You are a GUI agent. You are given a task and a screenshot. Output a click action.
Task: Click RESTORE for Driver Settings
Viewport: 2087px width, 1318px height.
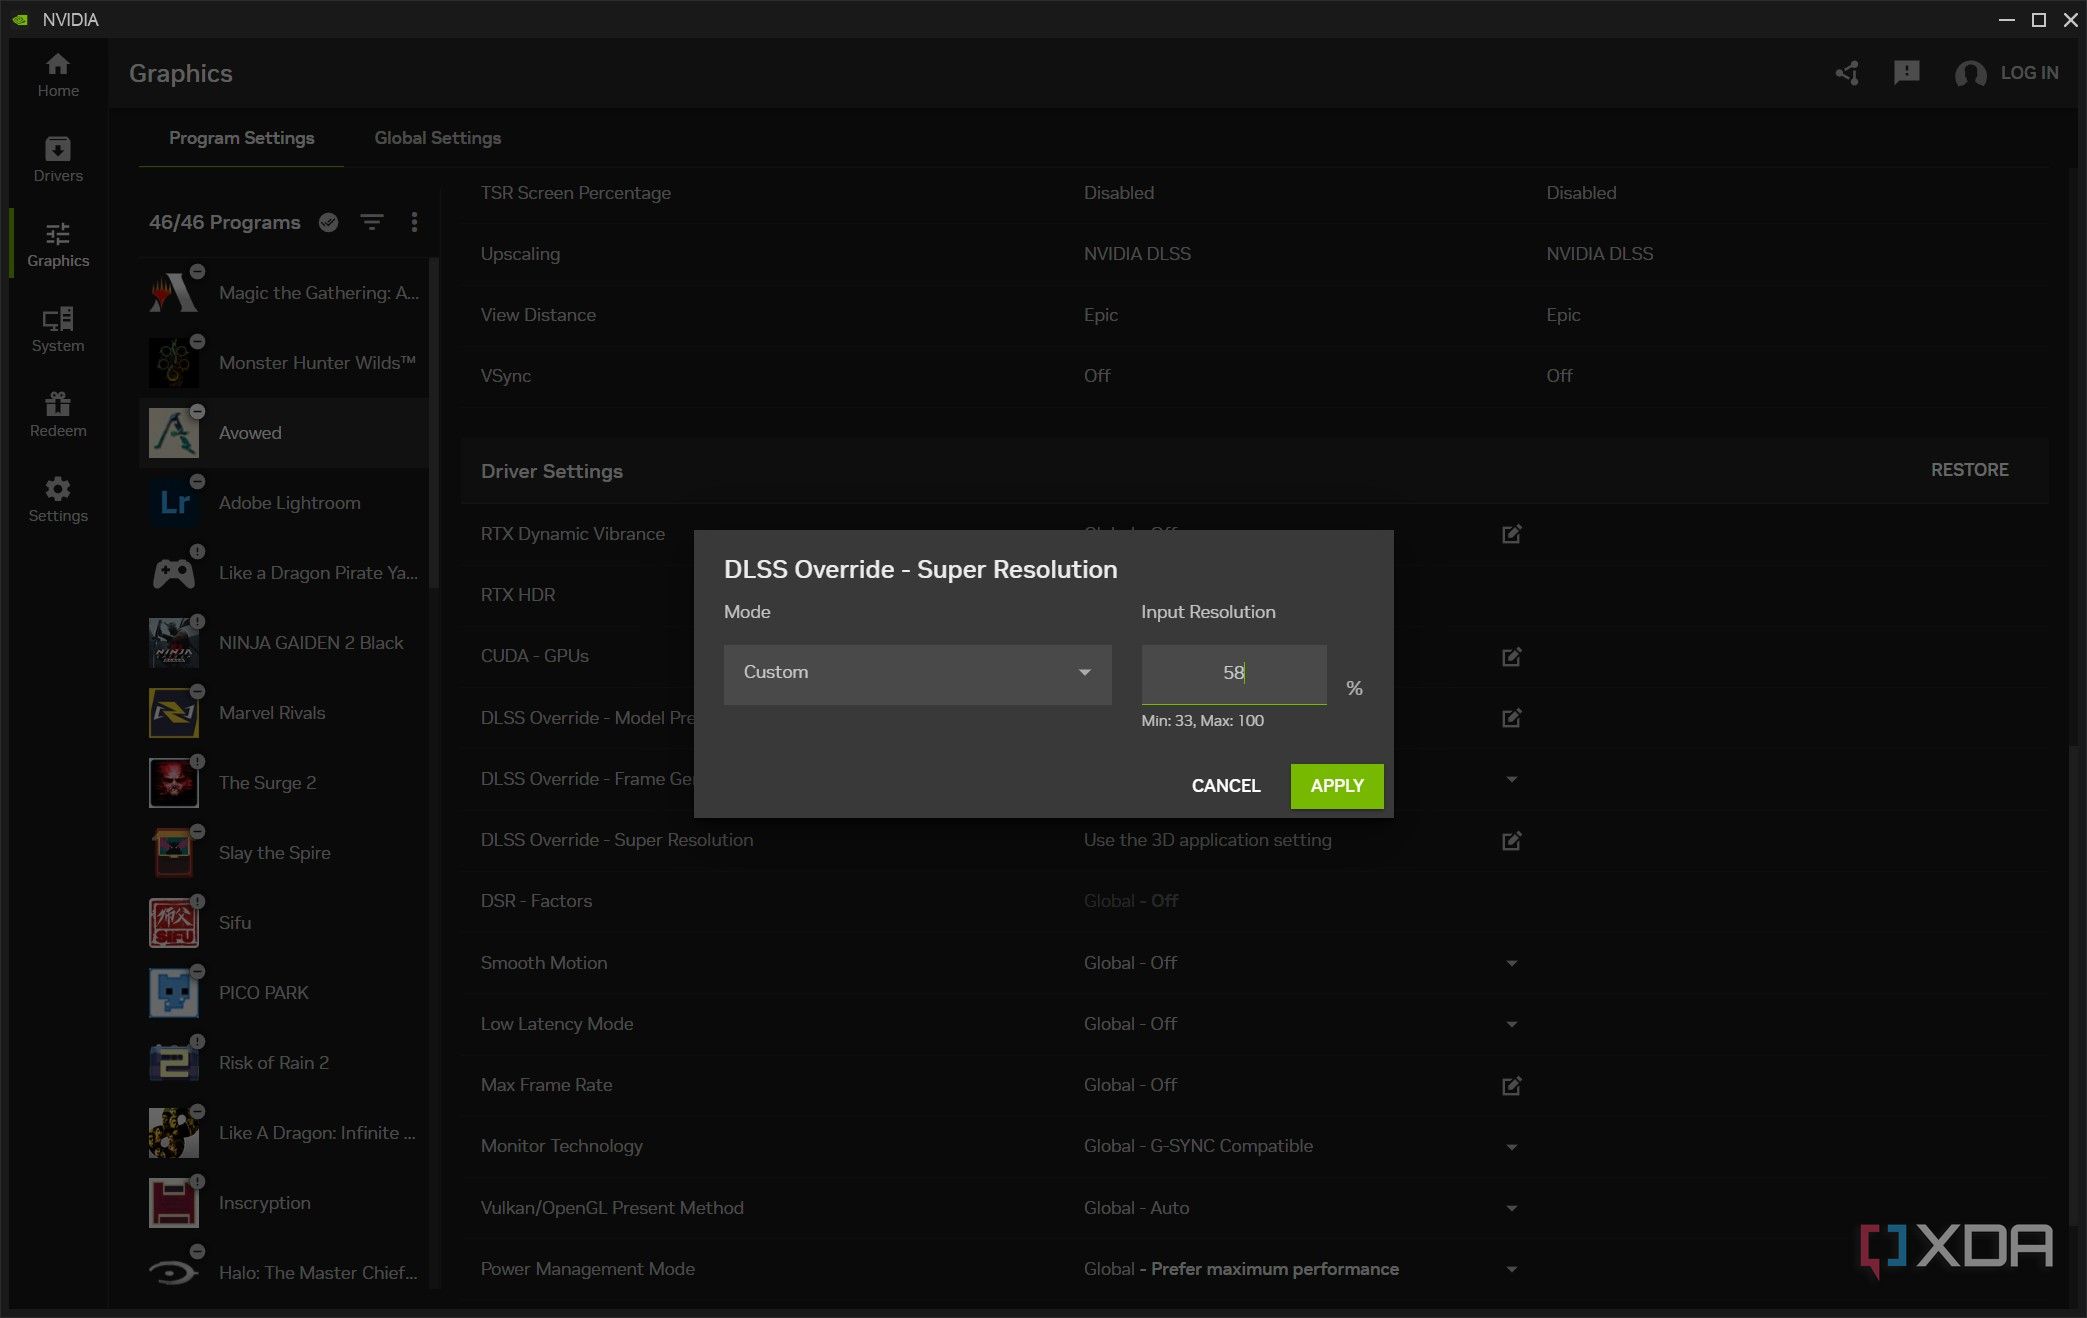coord(1969,470)
